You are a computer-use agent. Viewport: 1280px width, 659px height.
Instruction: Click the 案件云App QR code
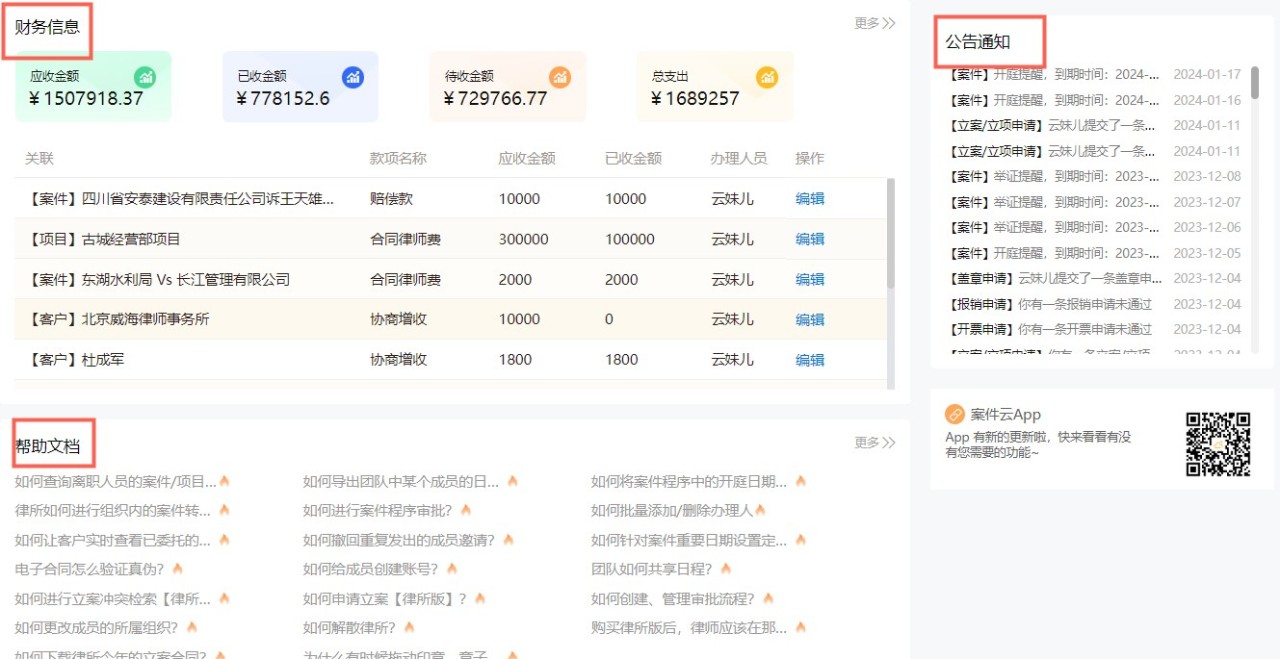tap(1218, 444)
